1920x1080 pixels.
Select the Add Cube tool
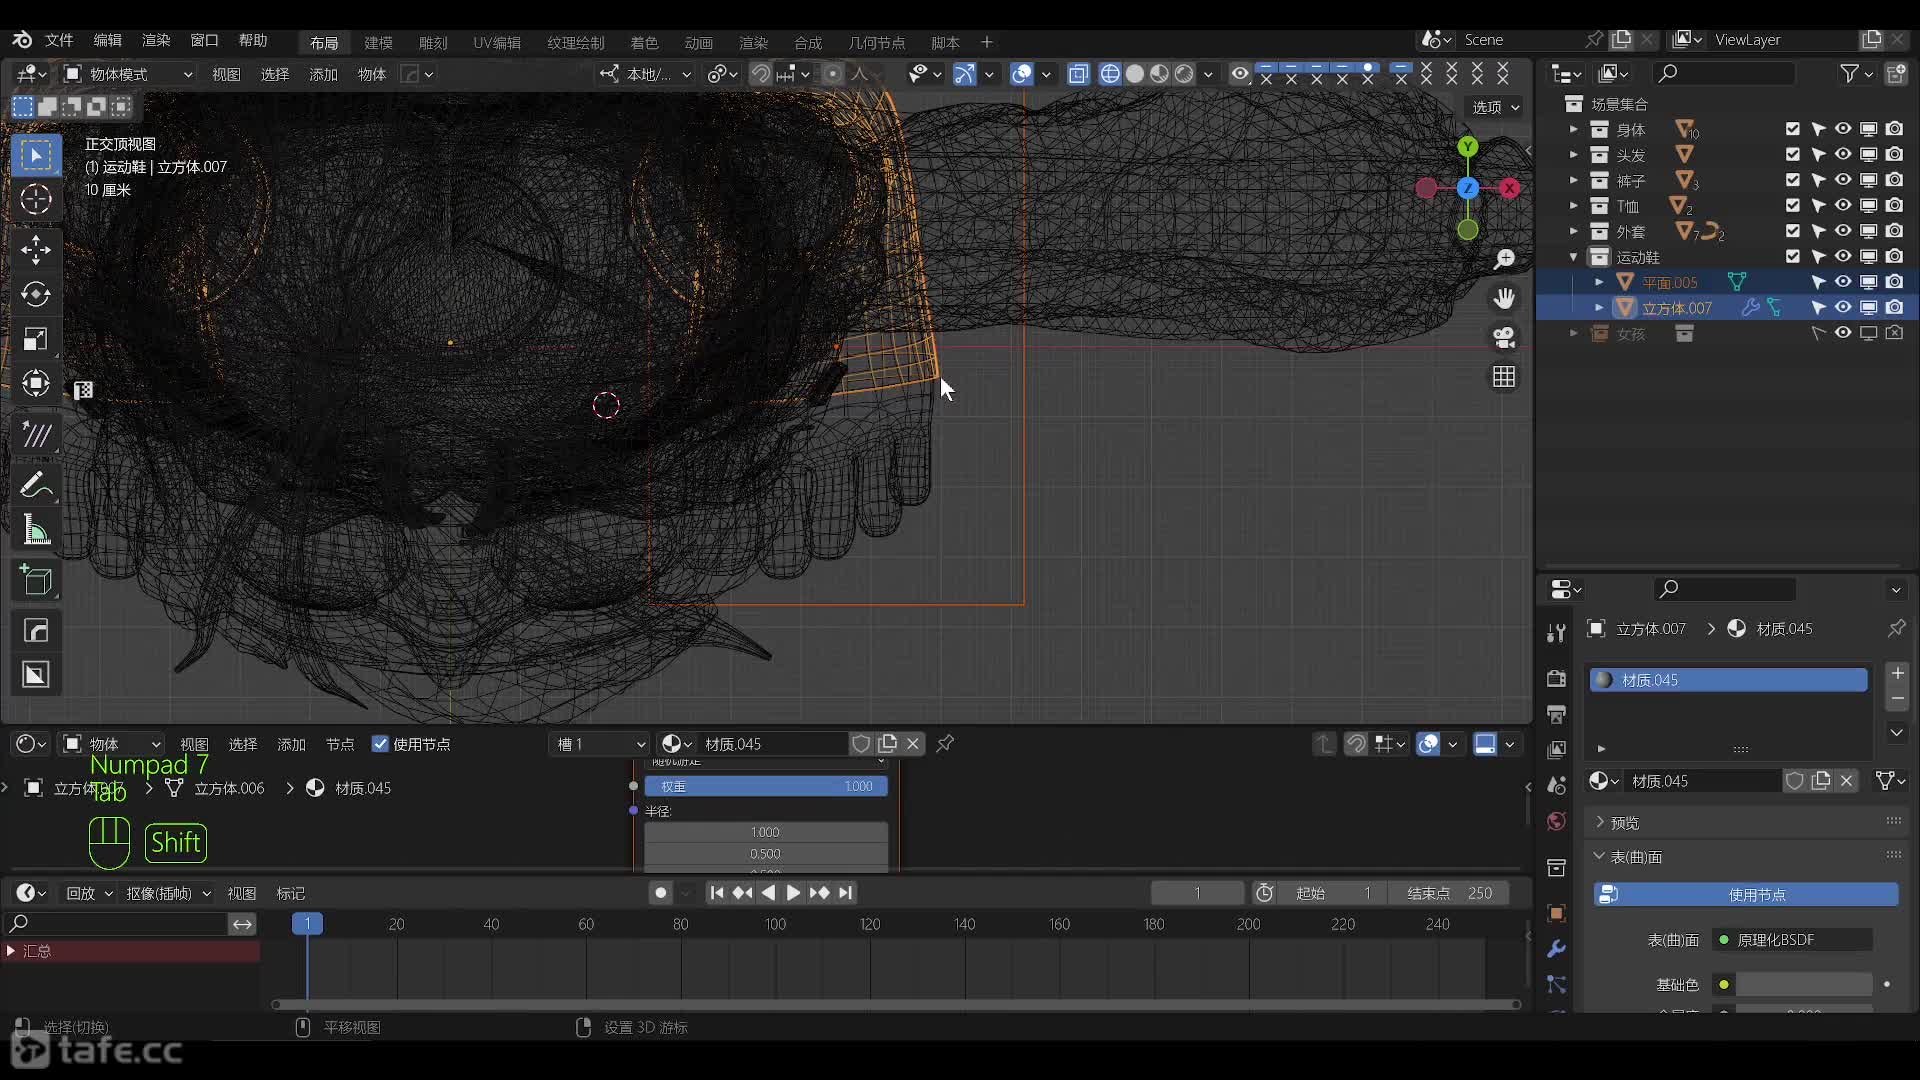click(x=36, y=581)
